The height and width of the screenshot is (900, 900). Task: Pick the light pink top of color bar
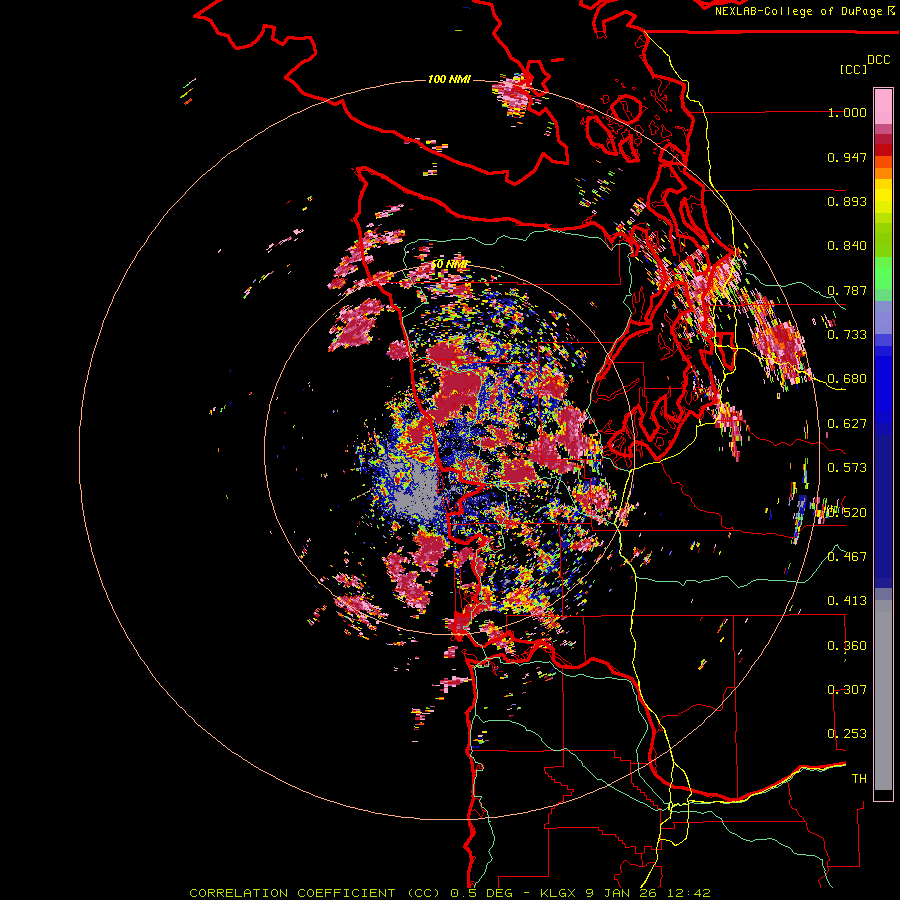(883, 106)
